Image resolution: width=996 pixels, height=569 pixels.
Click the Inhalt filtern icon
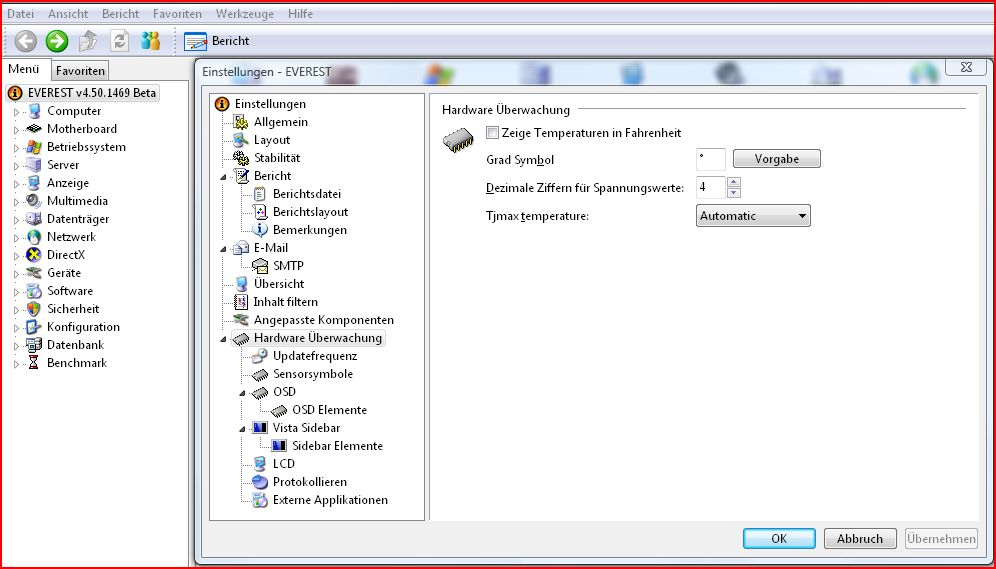pos(241,302)
